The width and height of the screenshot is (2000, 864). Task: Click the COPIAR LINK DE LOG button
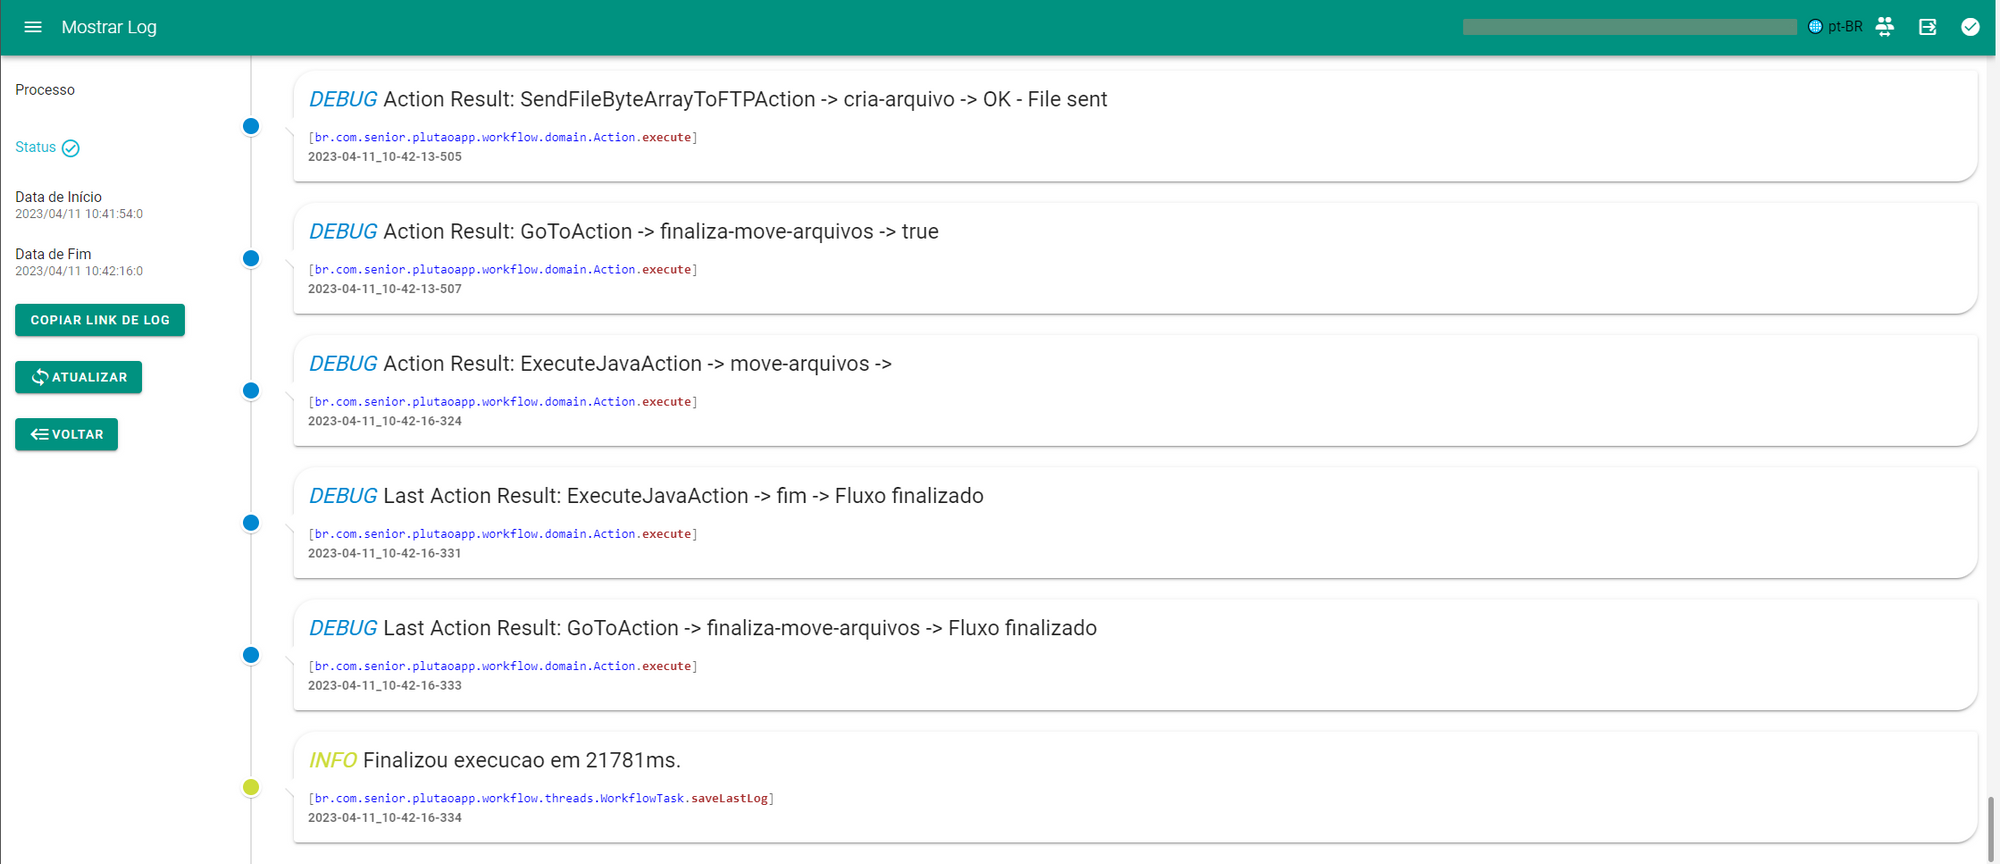100,320
